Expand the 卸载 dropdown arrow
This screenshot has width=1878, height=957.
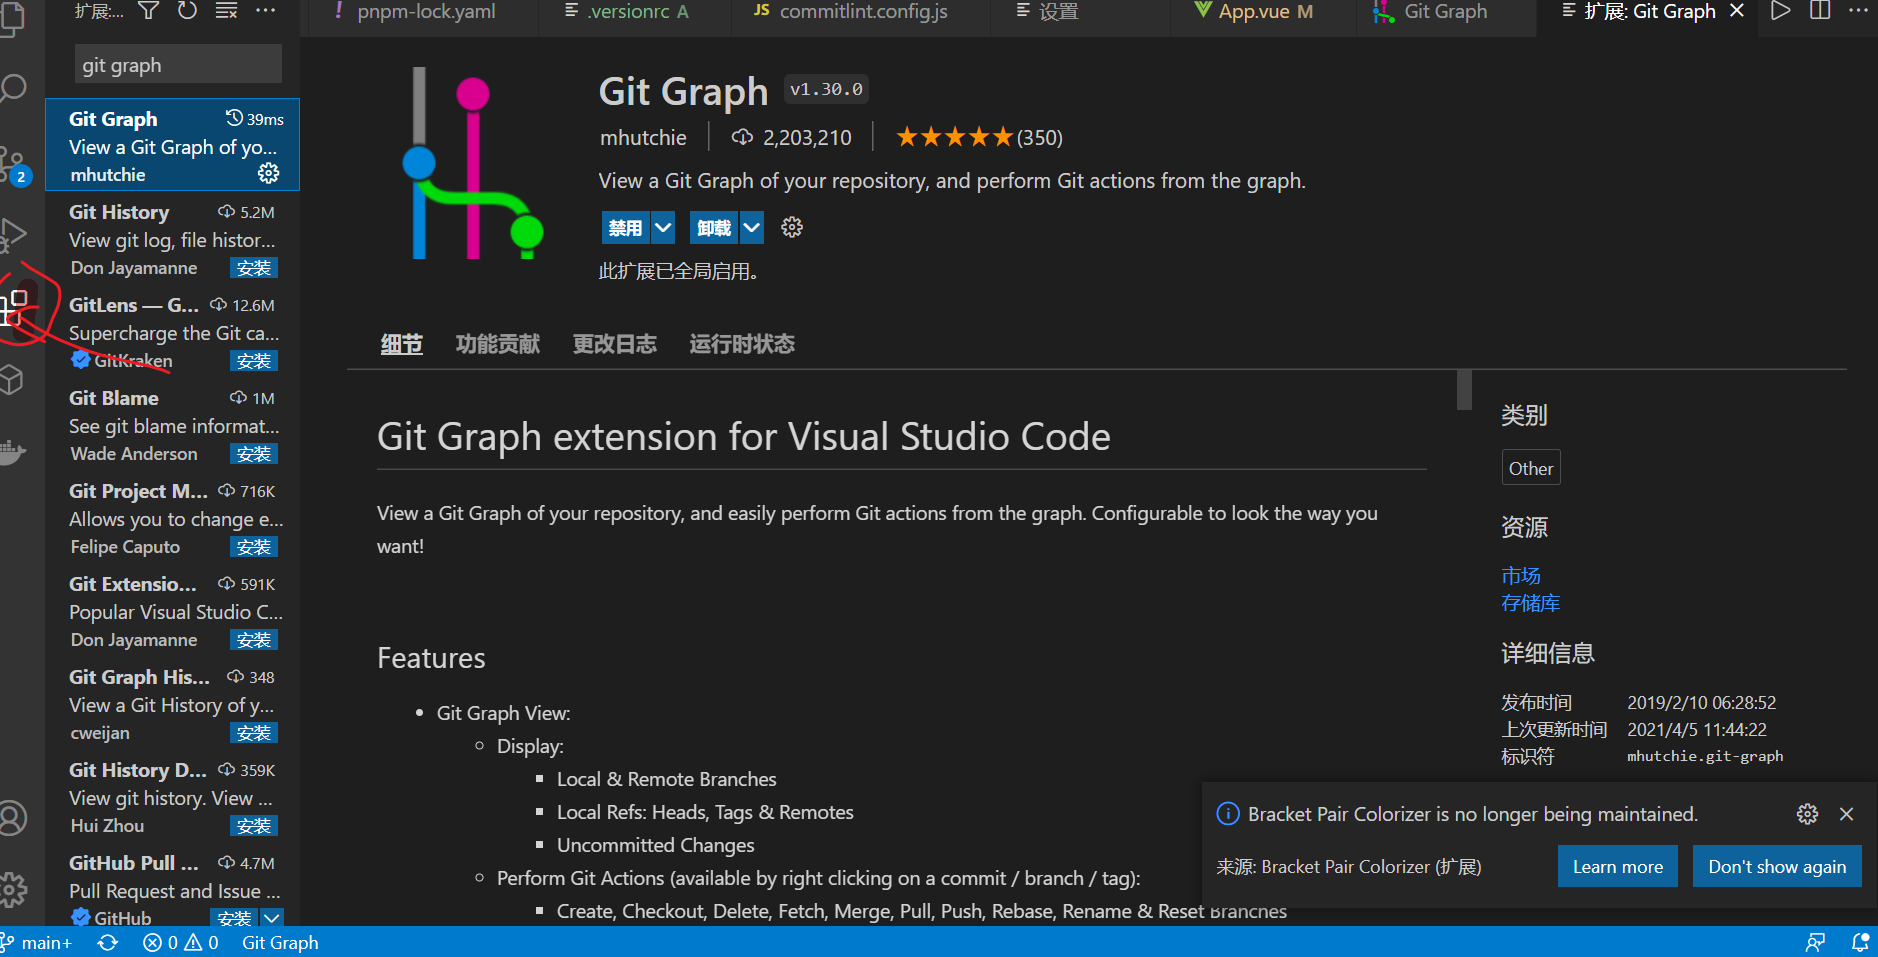coord(752,228)
